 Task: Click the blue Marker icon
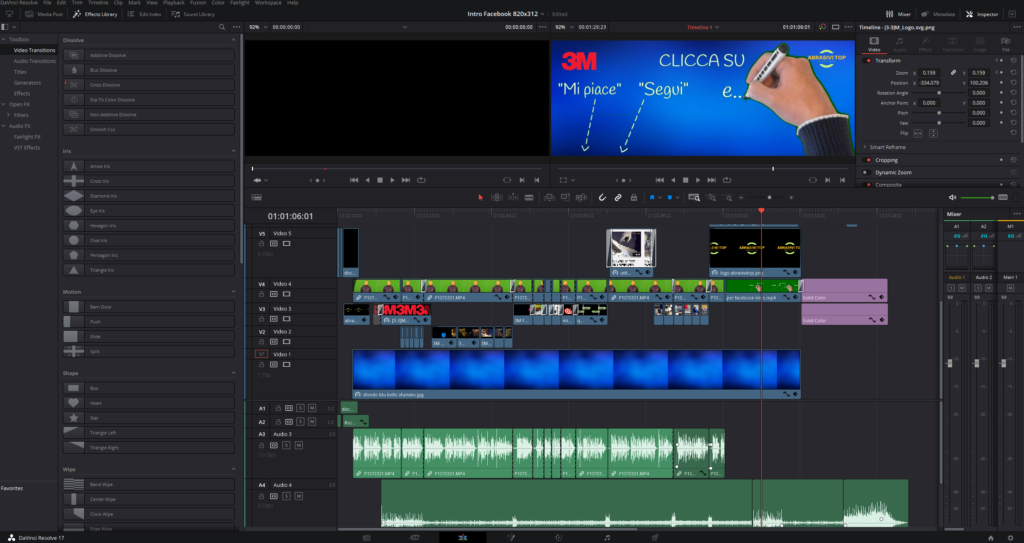point(670,197)
